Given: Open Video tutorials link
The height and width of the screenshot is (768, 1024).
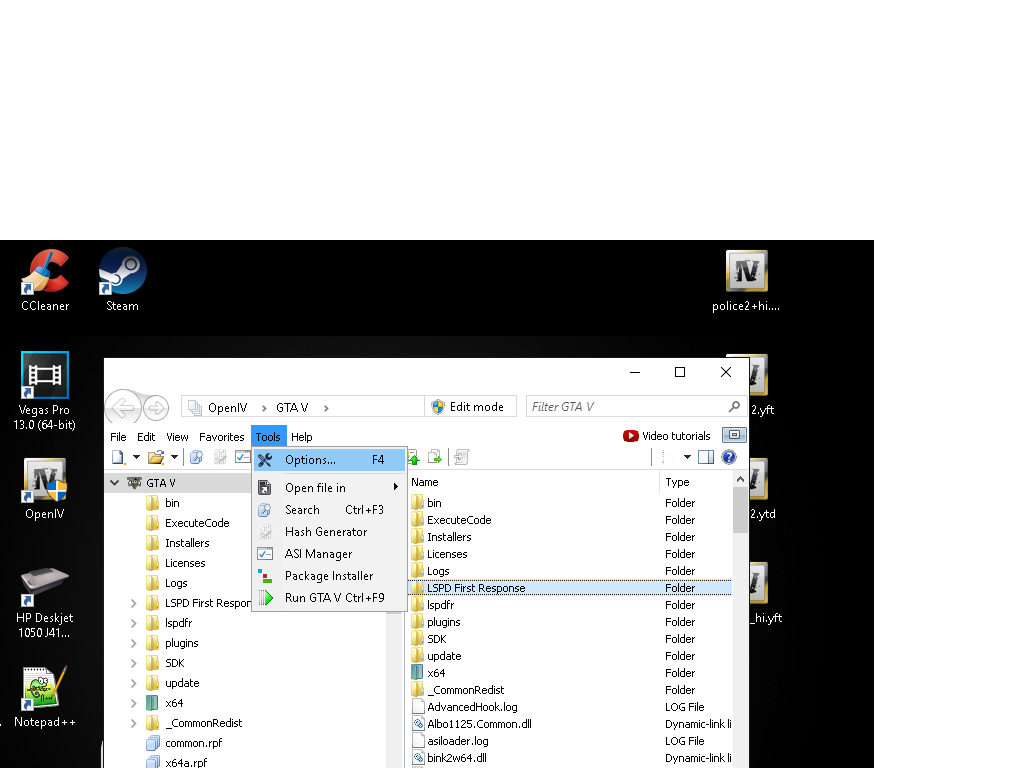Looking at the screenshot, I should point(667,436).
